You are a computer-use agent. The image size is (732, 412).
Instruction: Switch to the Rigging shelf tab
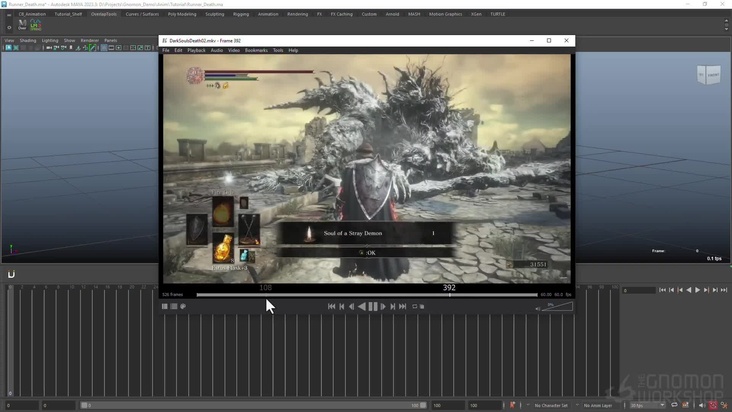(x=241, y=14)
